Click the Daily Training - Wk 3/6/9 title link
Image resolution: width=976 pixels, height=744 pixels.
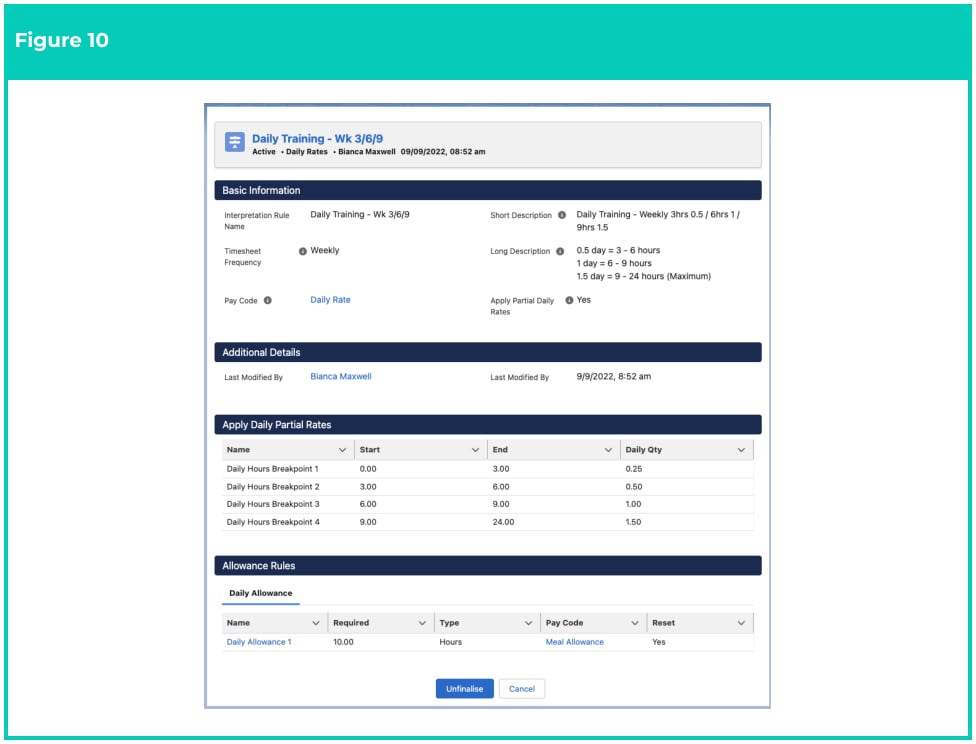(x=317, y=138)
